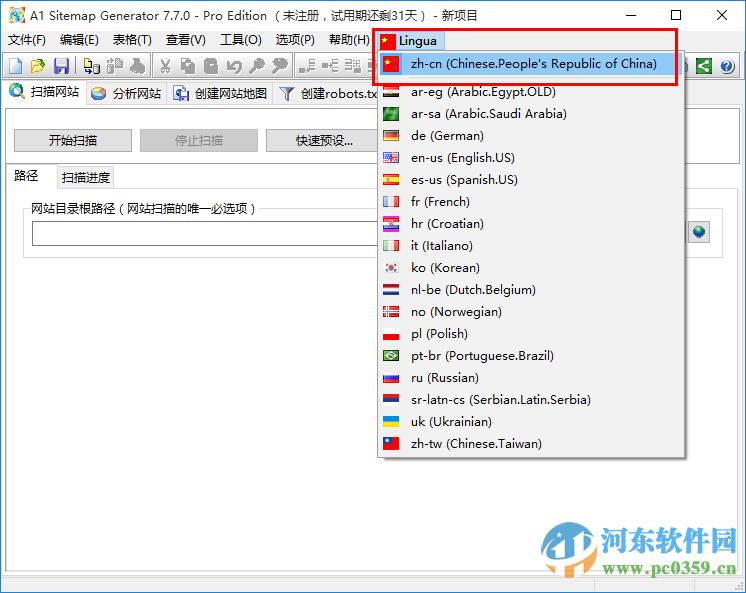
Task: Click the Undo arrow toolbar icon
Action: [234, 66]
